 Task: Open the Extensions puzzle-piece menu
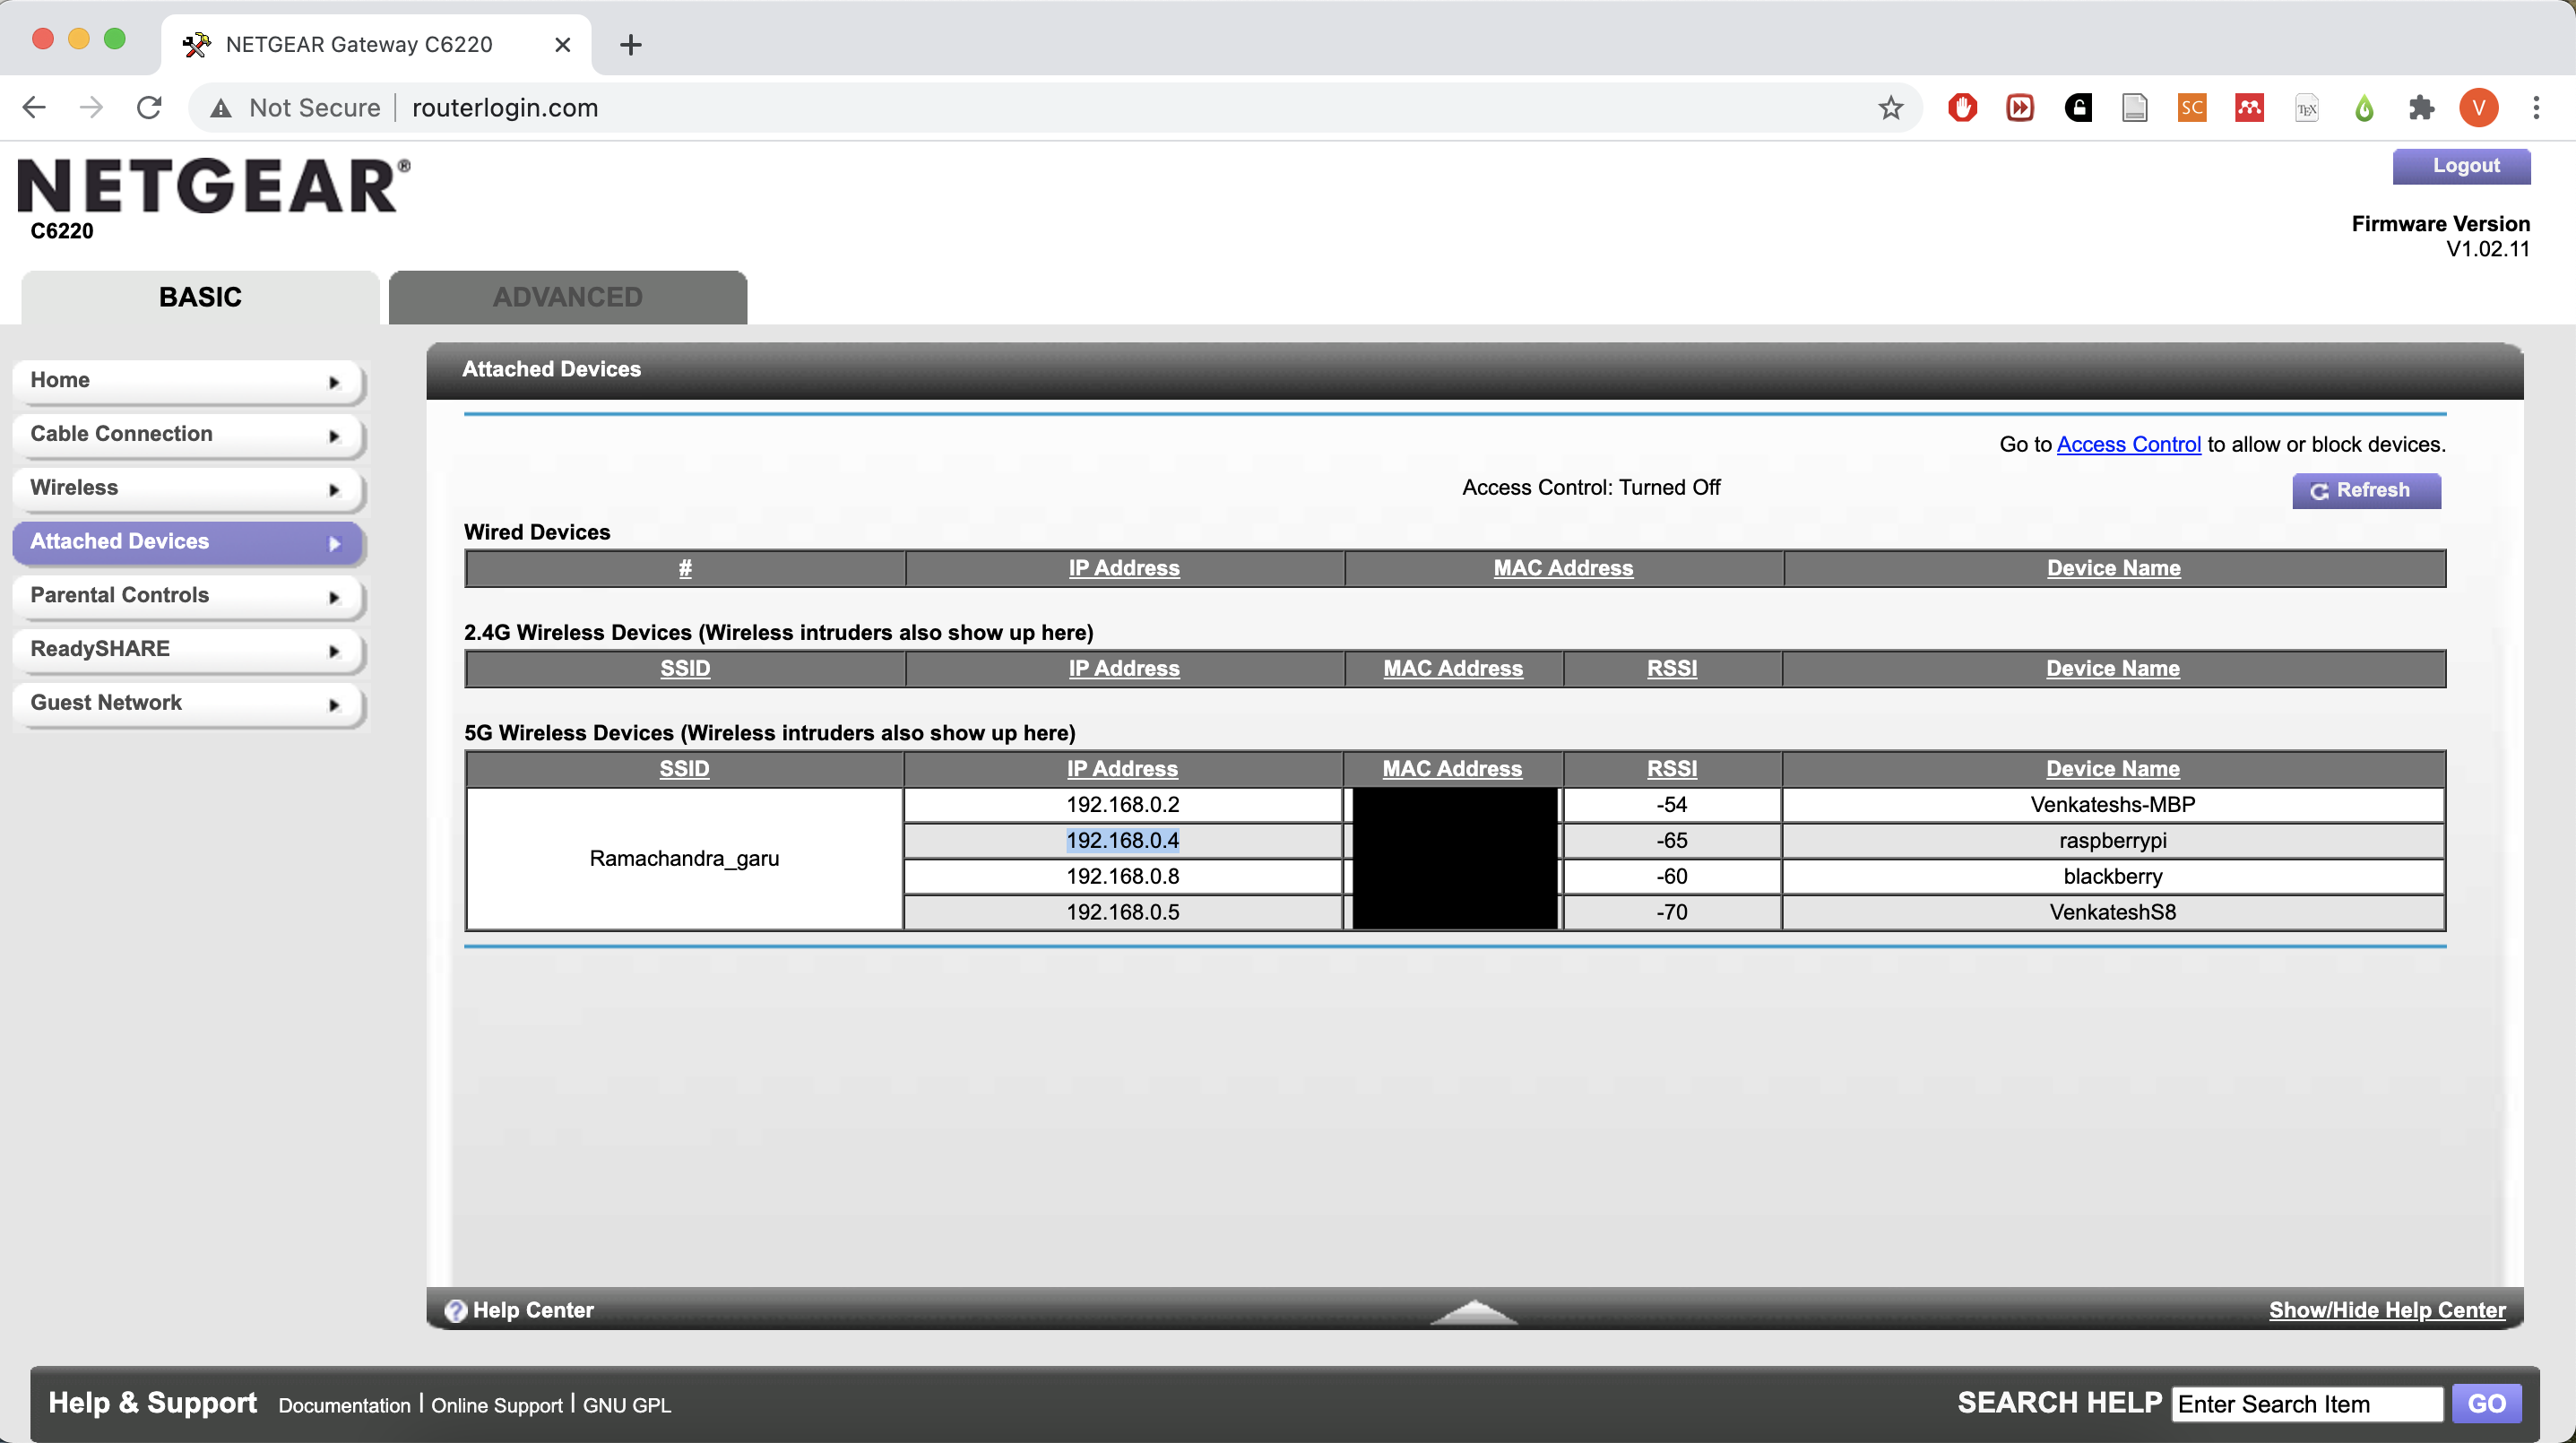(2421, 108)
